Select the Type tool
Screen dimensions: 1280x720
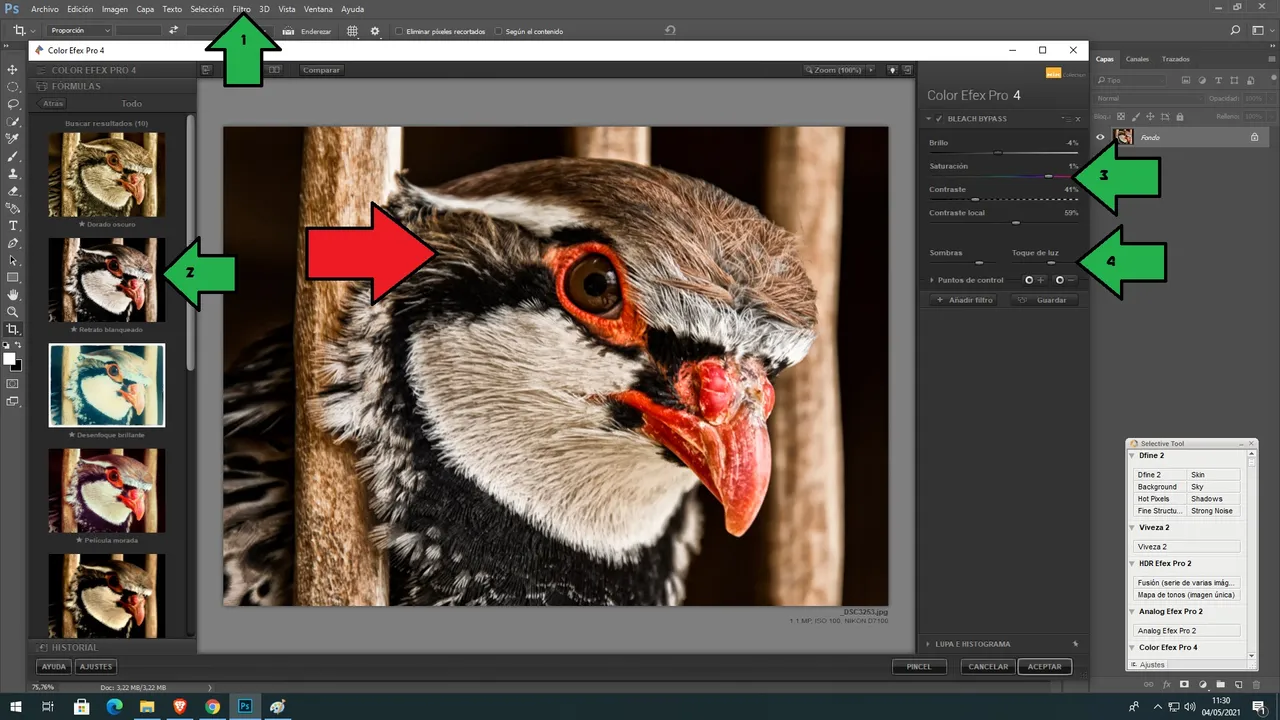click(13, 226)
